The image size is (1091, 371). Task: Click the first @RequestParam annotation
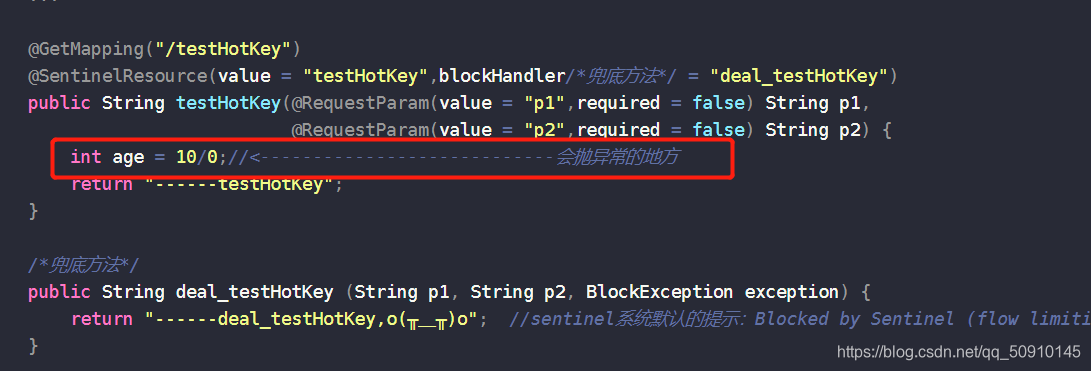tap(360, 103)
